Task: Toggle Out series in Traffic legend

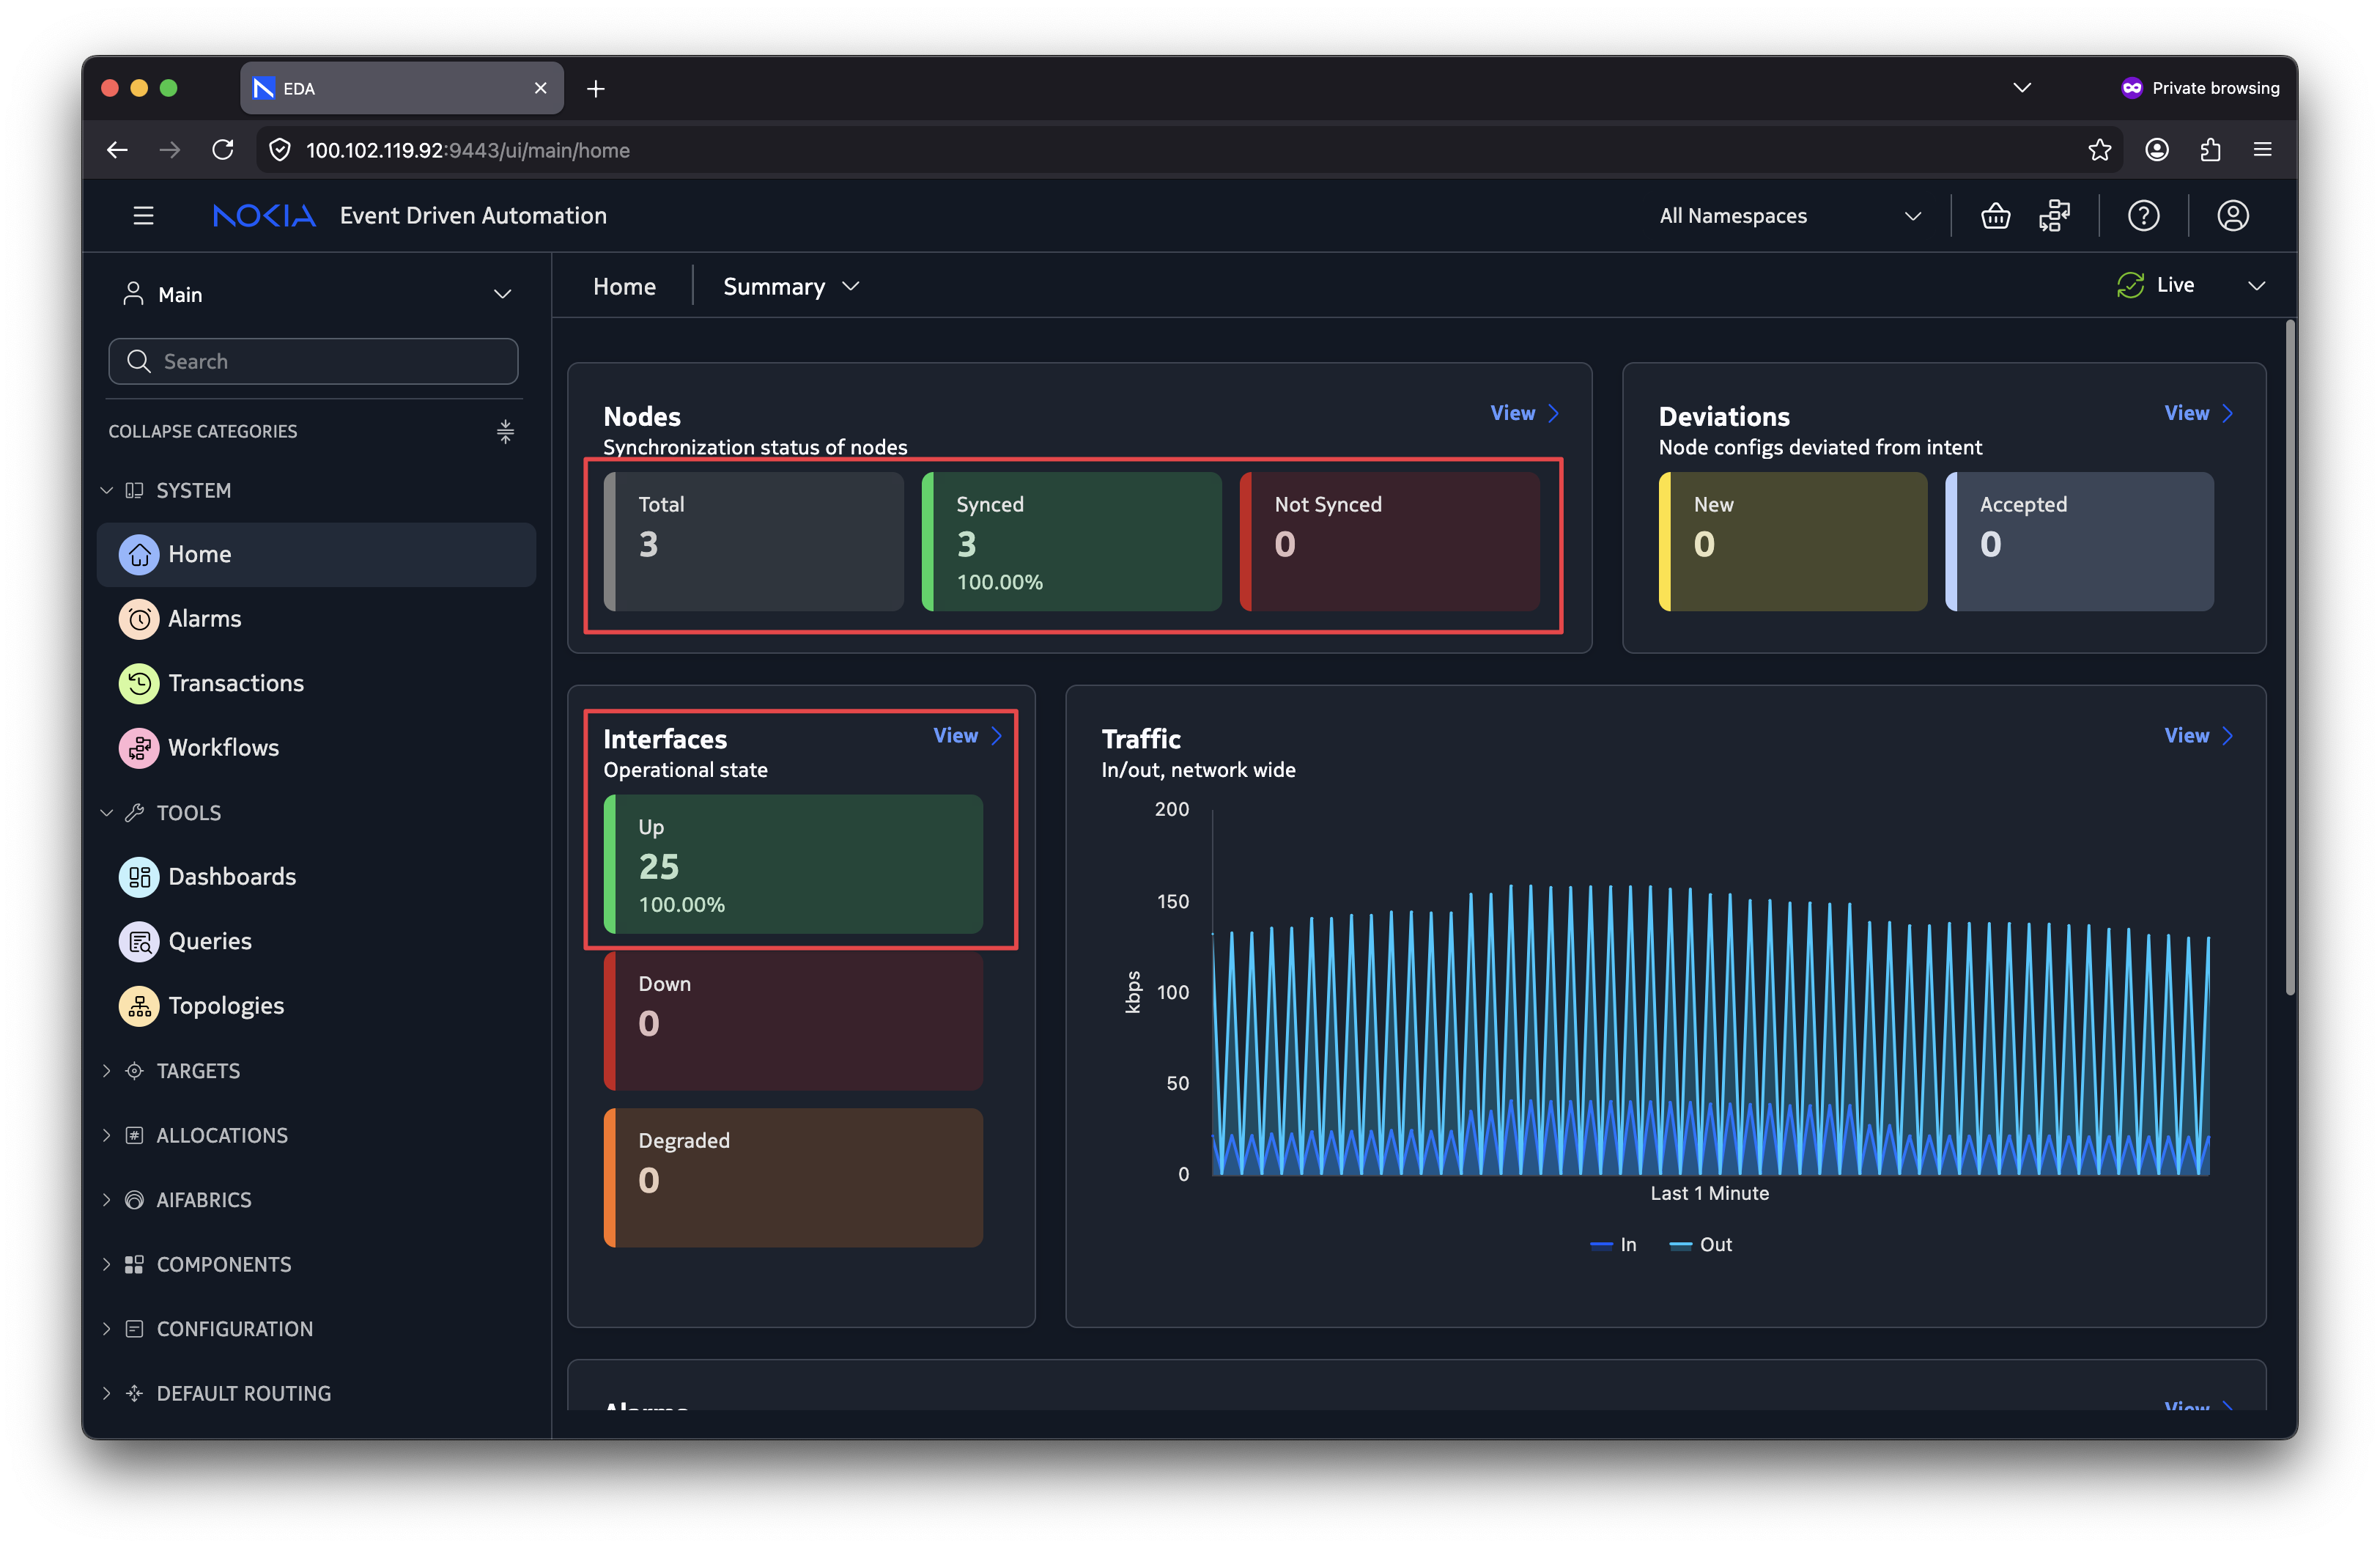Action: (x=1700, y=1244)
